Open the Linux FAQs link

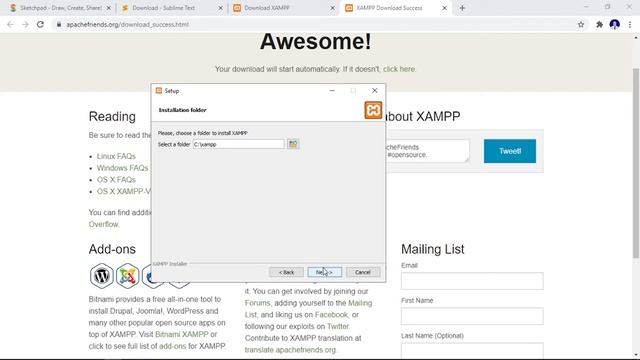(x=116, y=156)
